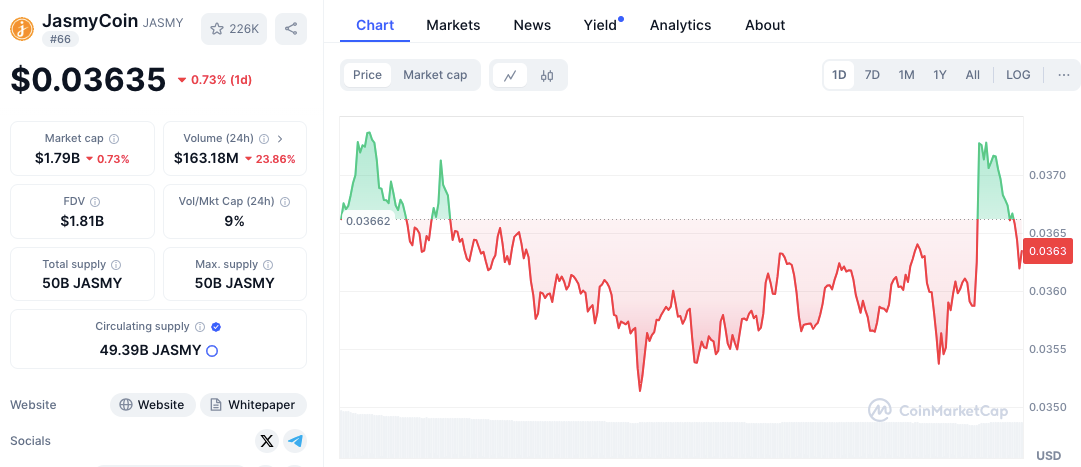Click Market cap info icon
The image size is (1081, 467).
coord(114,139)
